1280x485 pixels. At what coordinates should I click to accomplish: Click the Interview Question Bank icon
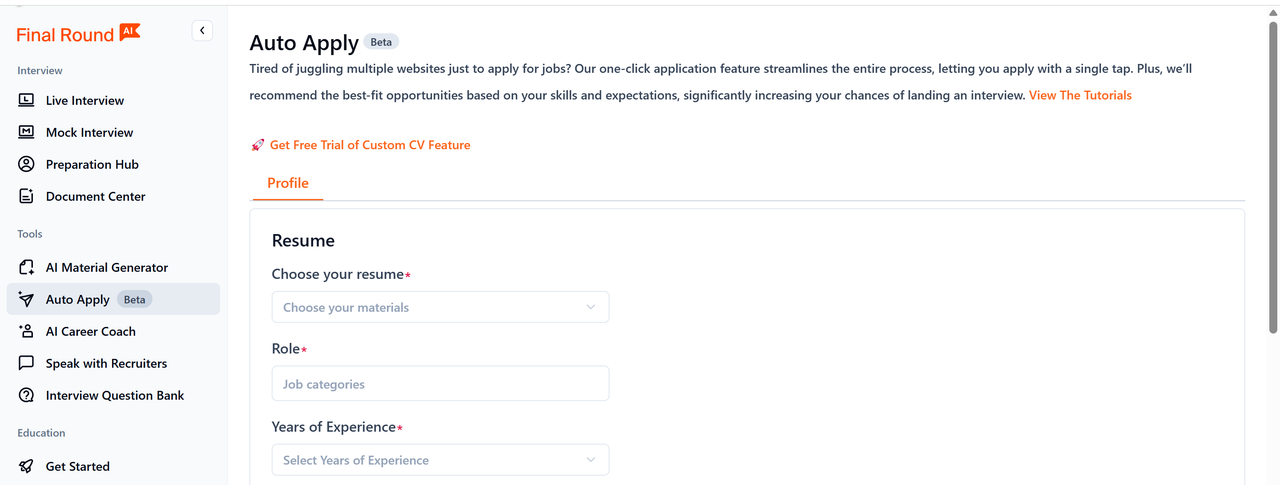(x=27, y=395)
